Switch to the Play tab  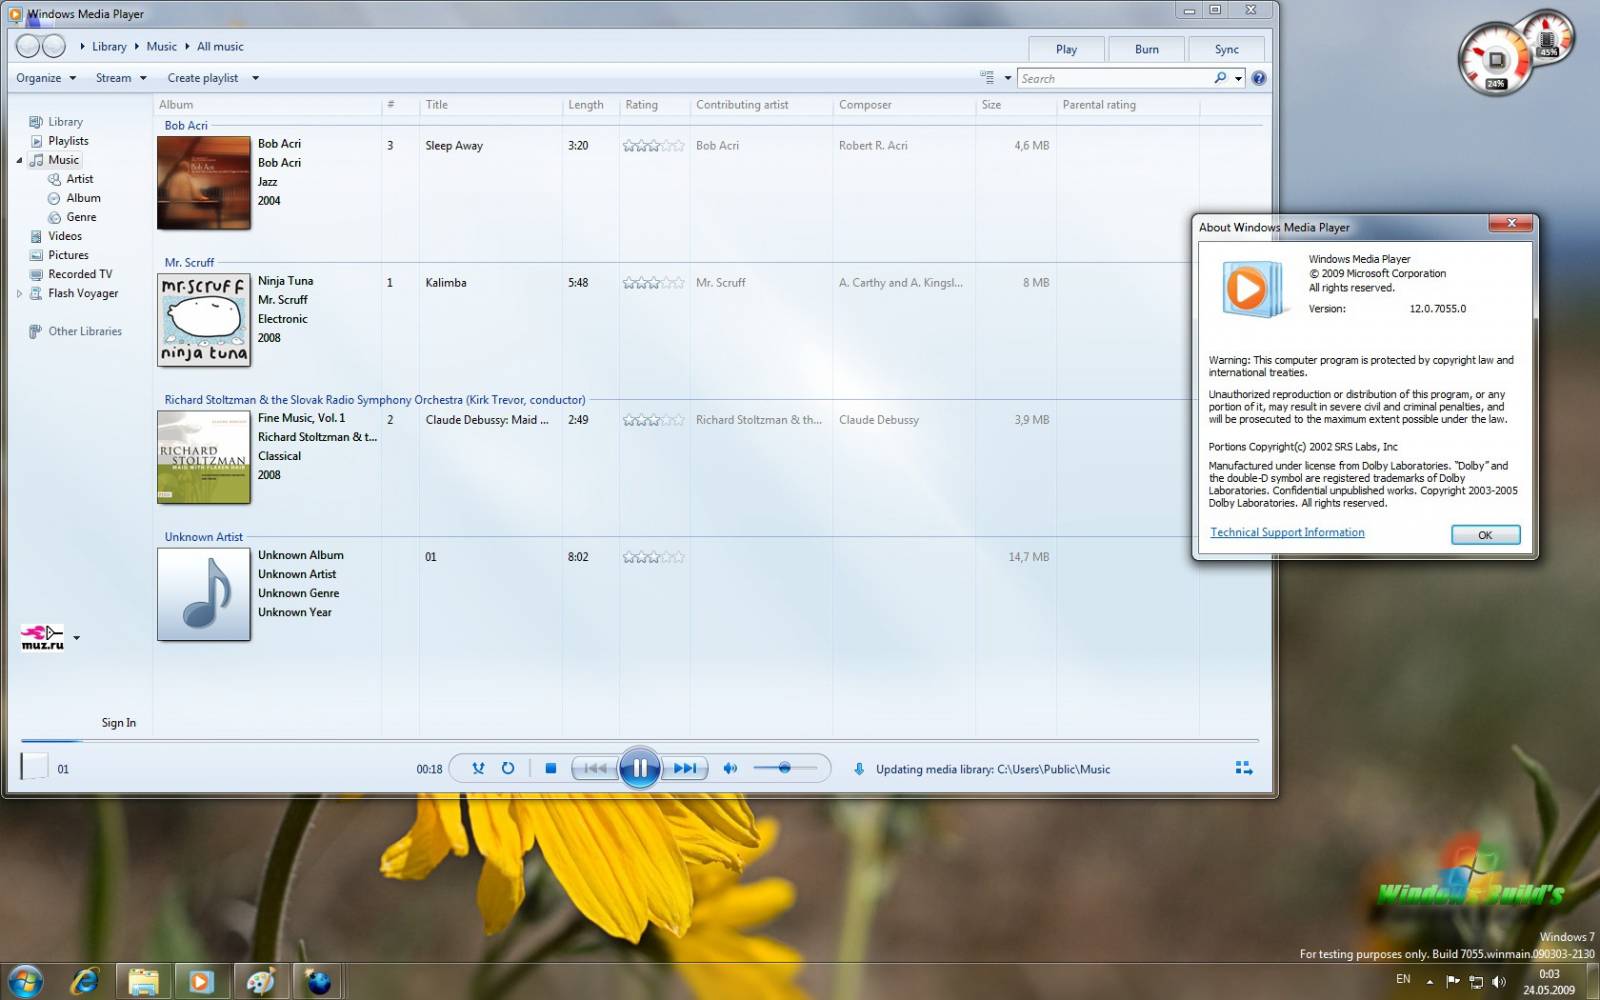pos(1066,49)
